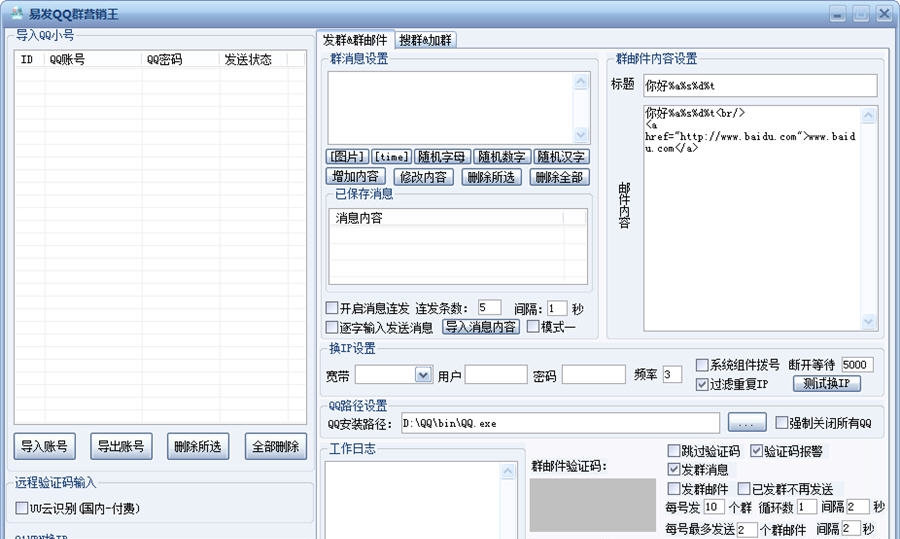Click the 删除全部 button
The width and height of the screenshot is (900, 539).
click(x=559, y=177)
